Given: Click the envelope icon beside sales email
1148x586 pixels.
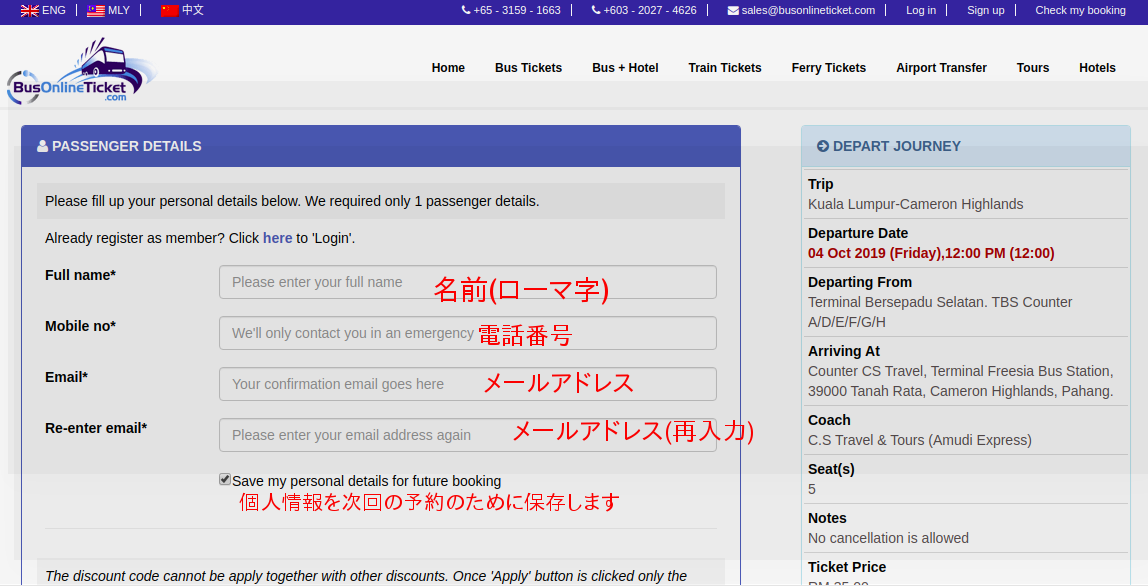Looking at the screenshot, I should click(733, 10).
